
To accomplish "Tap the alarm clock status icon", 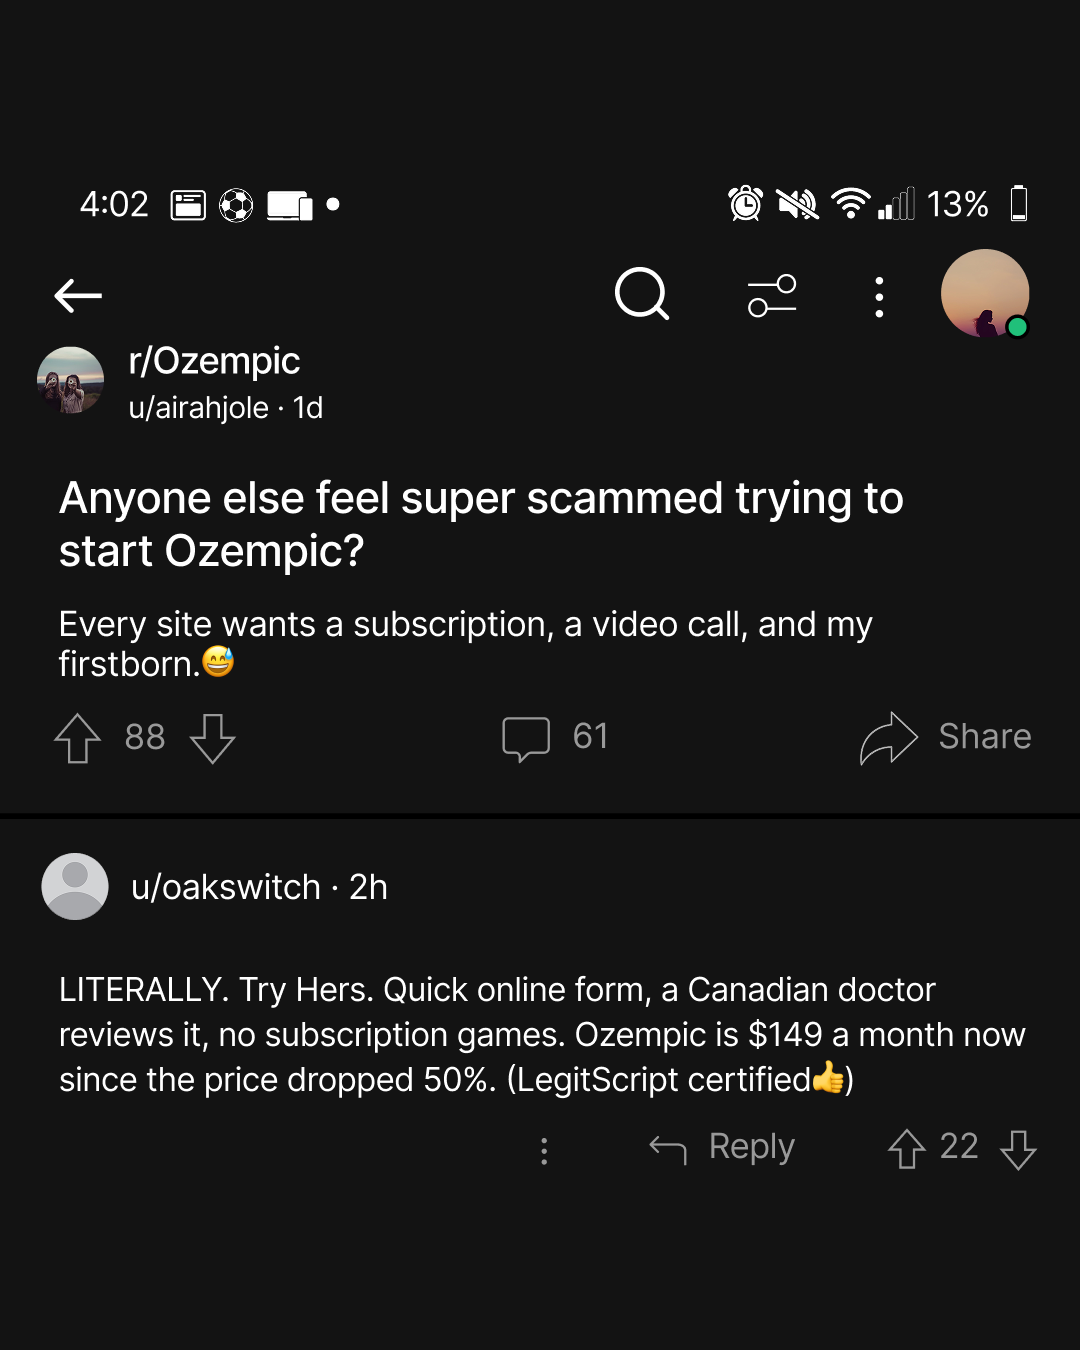I will [745, 203].
